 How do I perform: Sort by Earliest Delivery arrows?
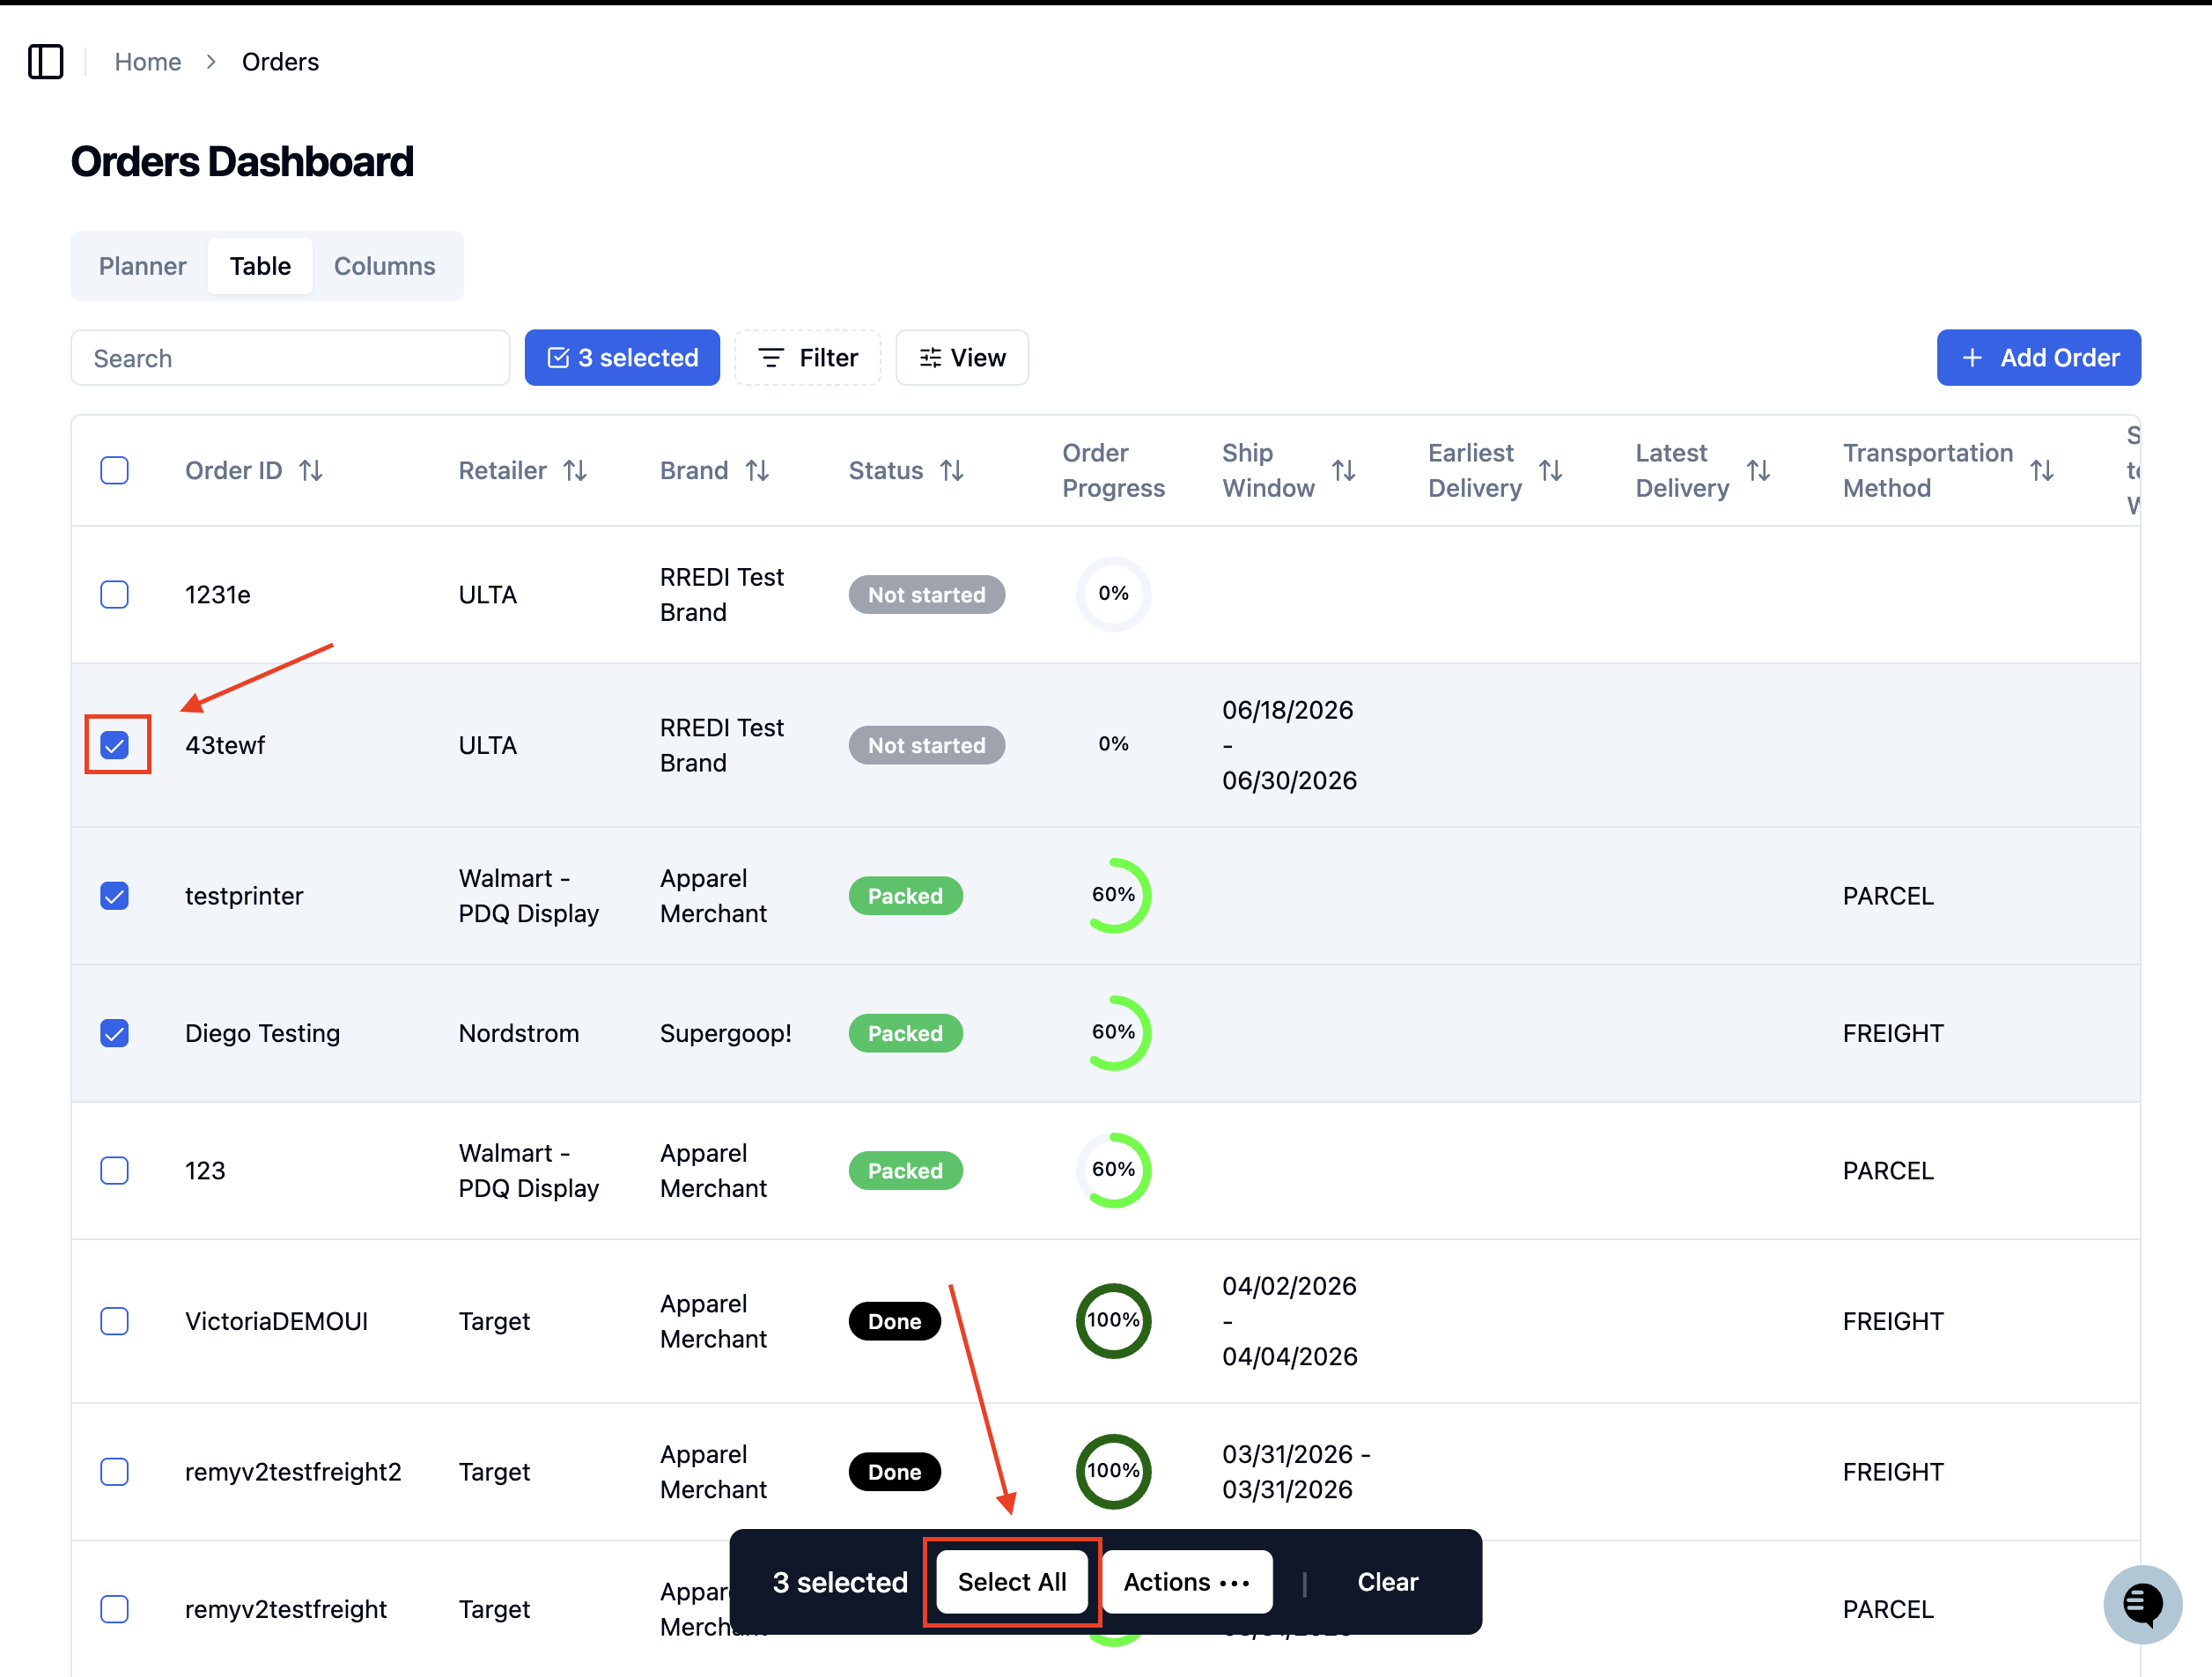coord(1551,470)
